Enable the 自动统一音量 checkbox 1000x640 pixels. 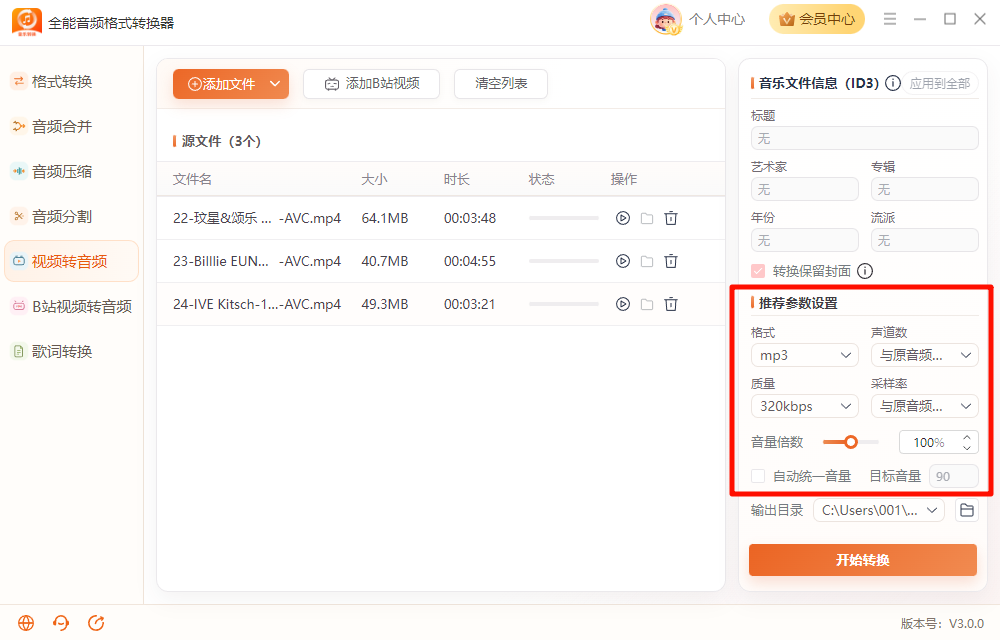click(x=758, y=476)
